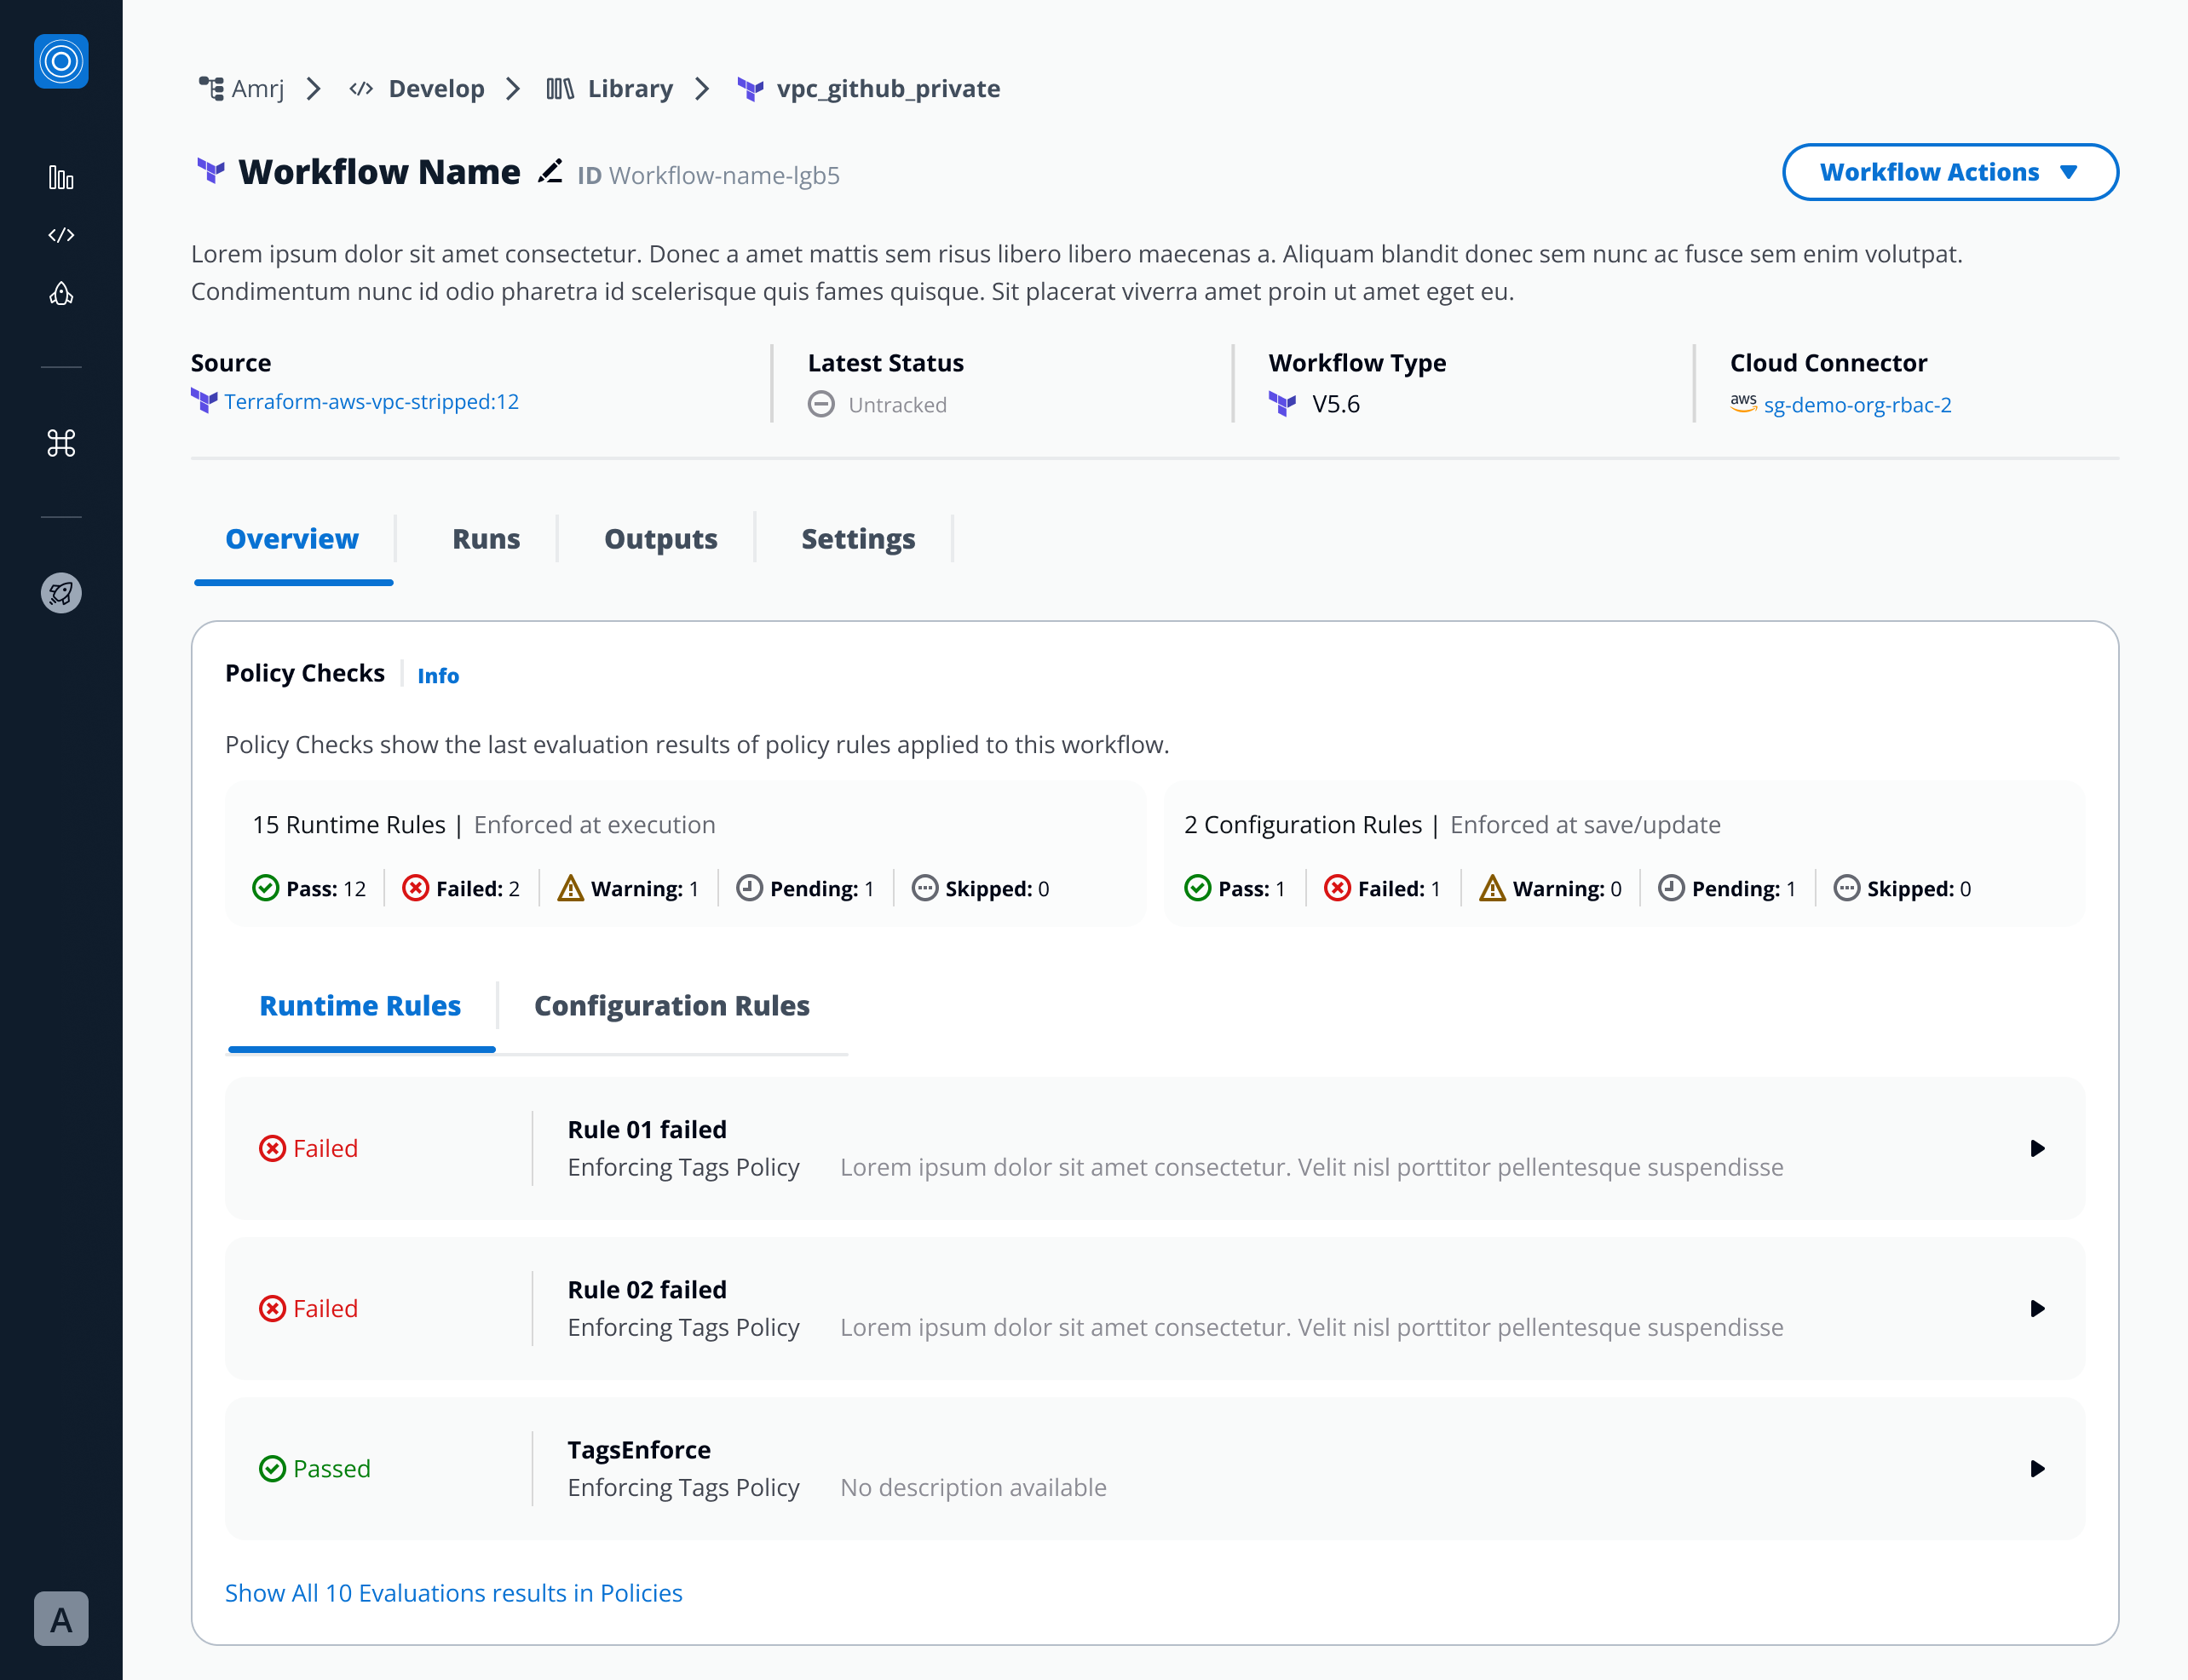
Task: Open the Develop code icon in sidebar
Action: click(x=61, y=235)
